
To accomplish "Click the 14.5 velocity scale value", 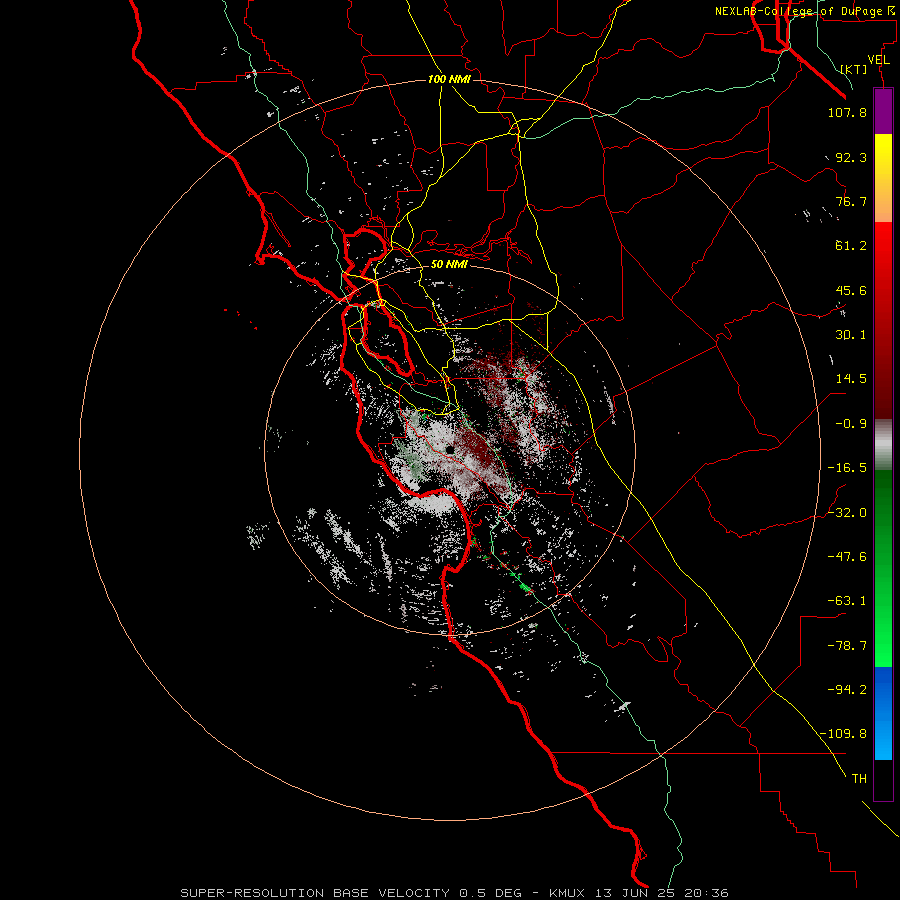I will [851, 379].
